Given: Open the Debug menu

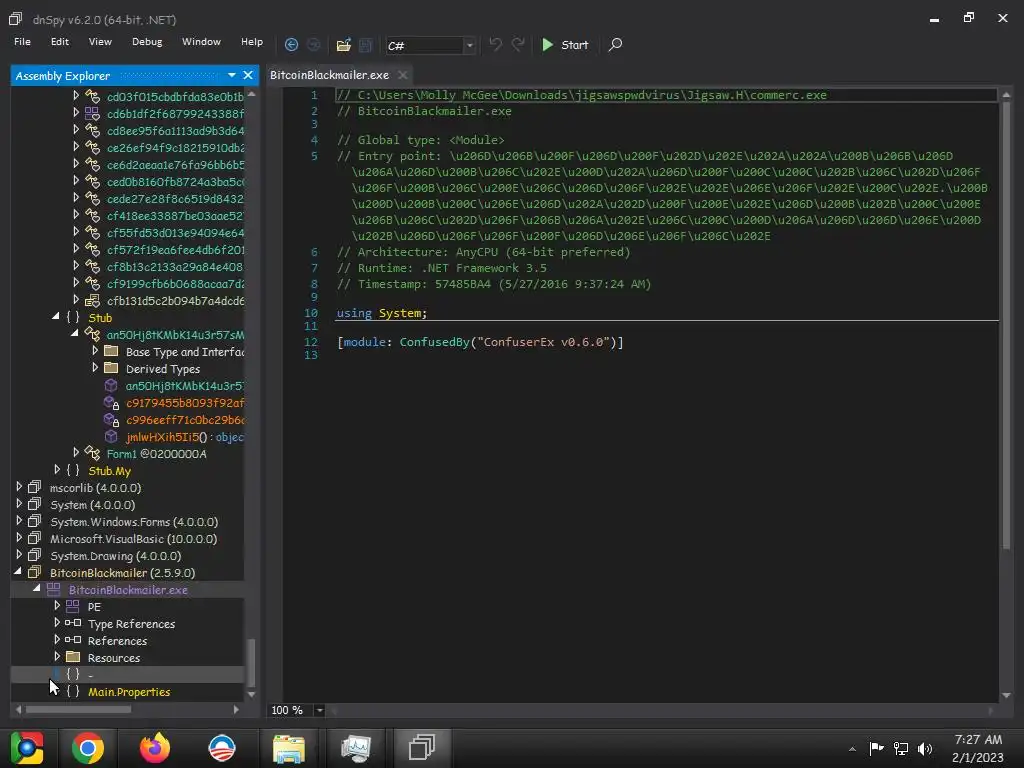Looking at the screenshot, I should point(147,41).
